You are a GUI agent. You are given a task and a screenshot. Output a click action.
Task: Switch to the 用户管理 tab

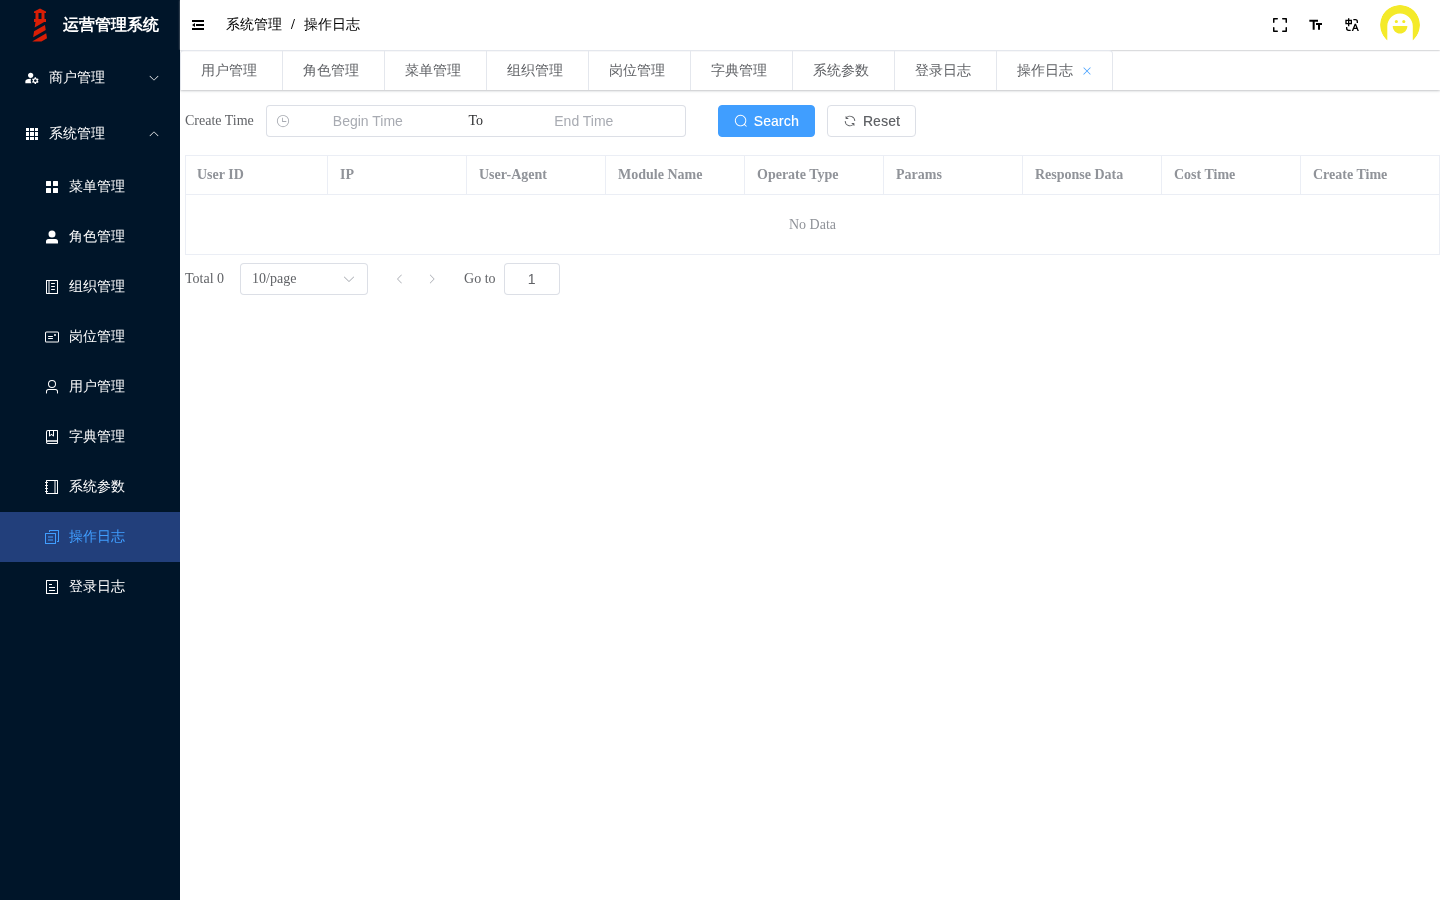tap(229, 71)
